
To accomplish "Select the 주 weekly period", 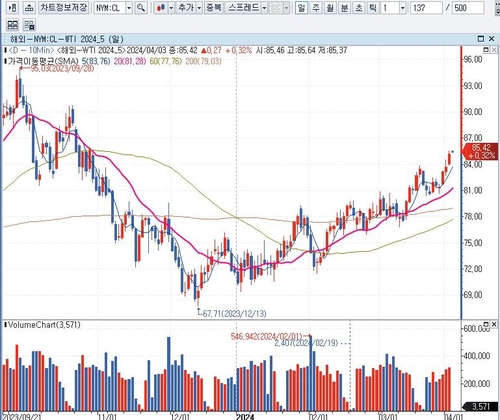I will pyautogui.click(x=316, y=8).
